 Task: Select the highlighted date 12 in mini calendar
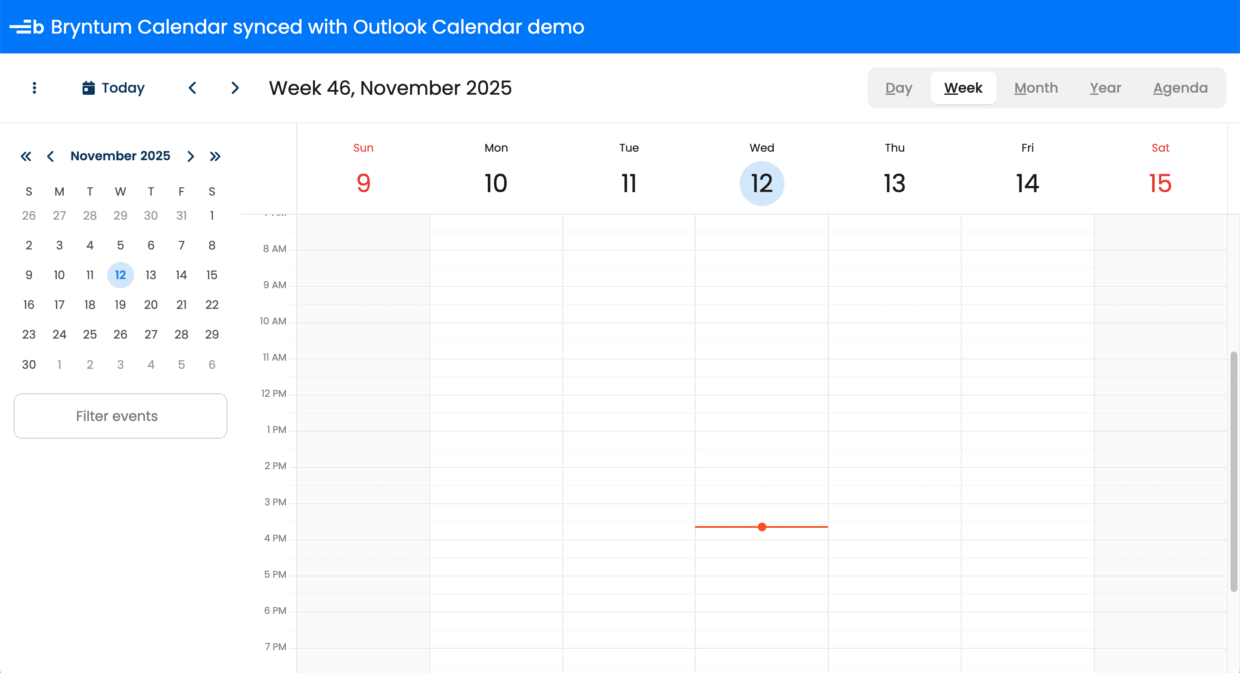click(x=120, y=274)
